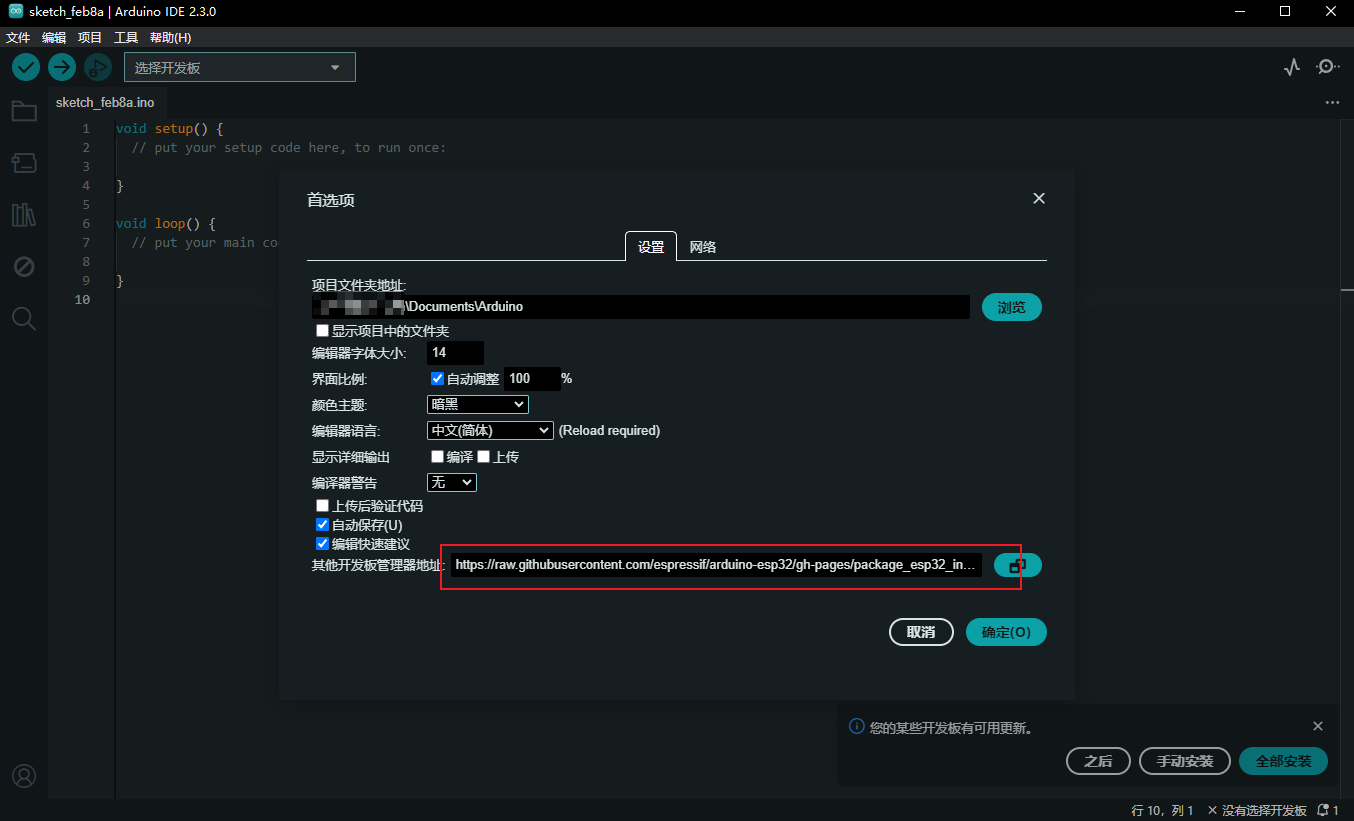
Task: Click the Upload arrow toolbar button
Action: click(x=62, y=67)
